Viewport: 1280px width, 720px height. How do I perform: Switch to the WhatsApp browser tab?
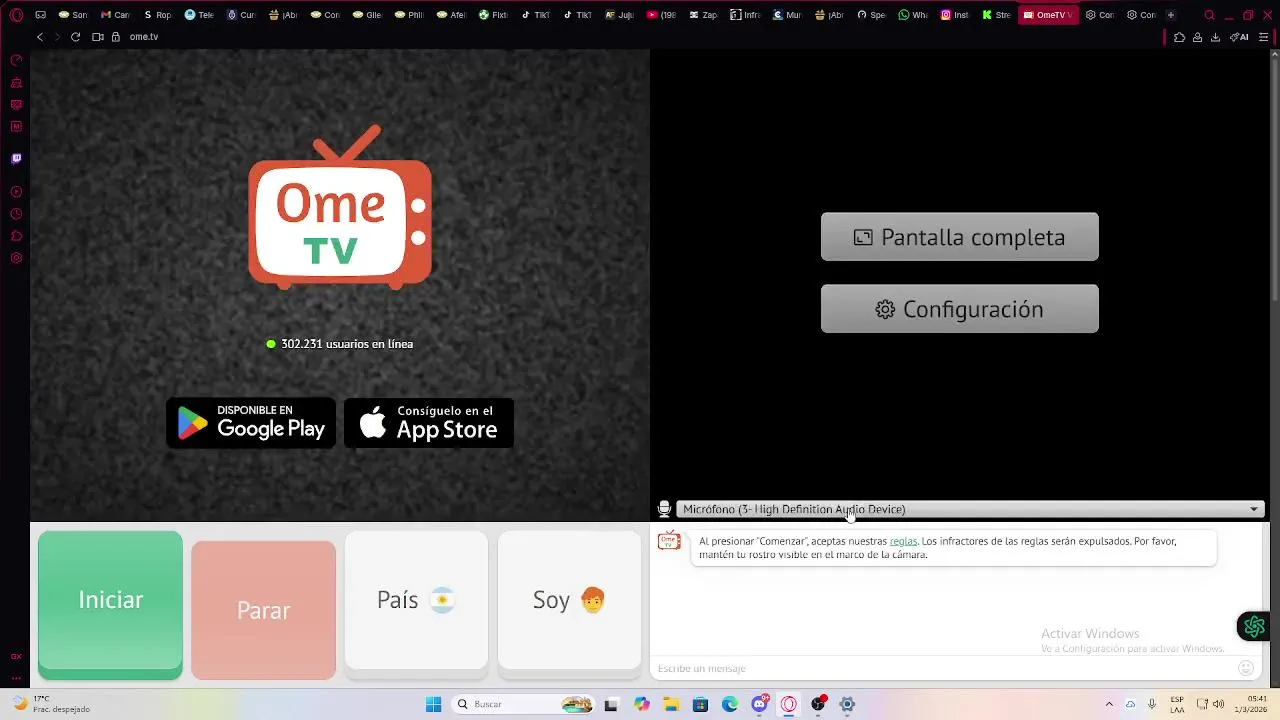coord(913,15)
